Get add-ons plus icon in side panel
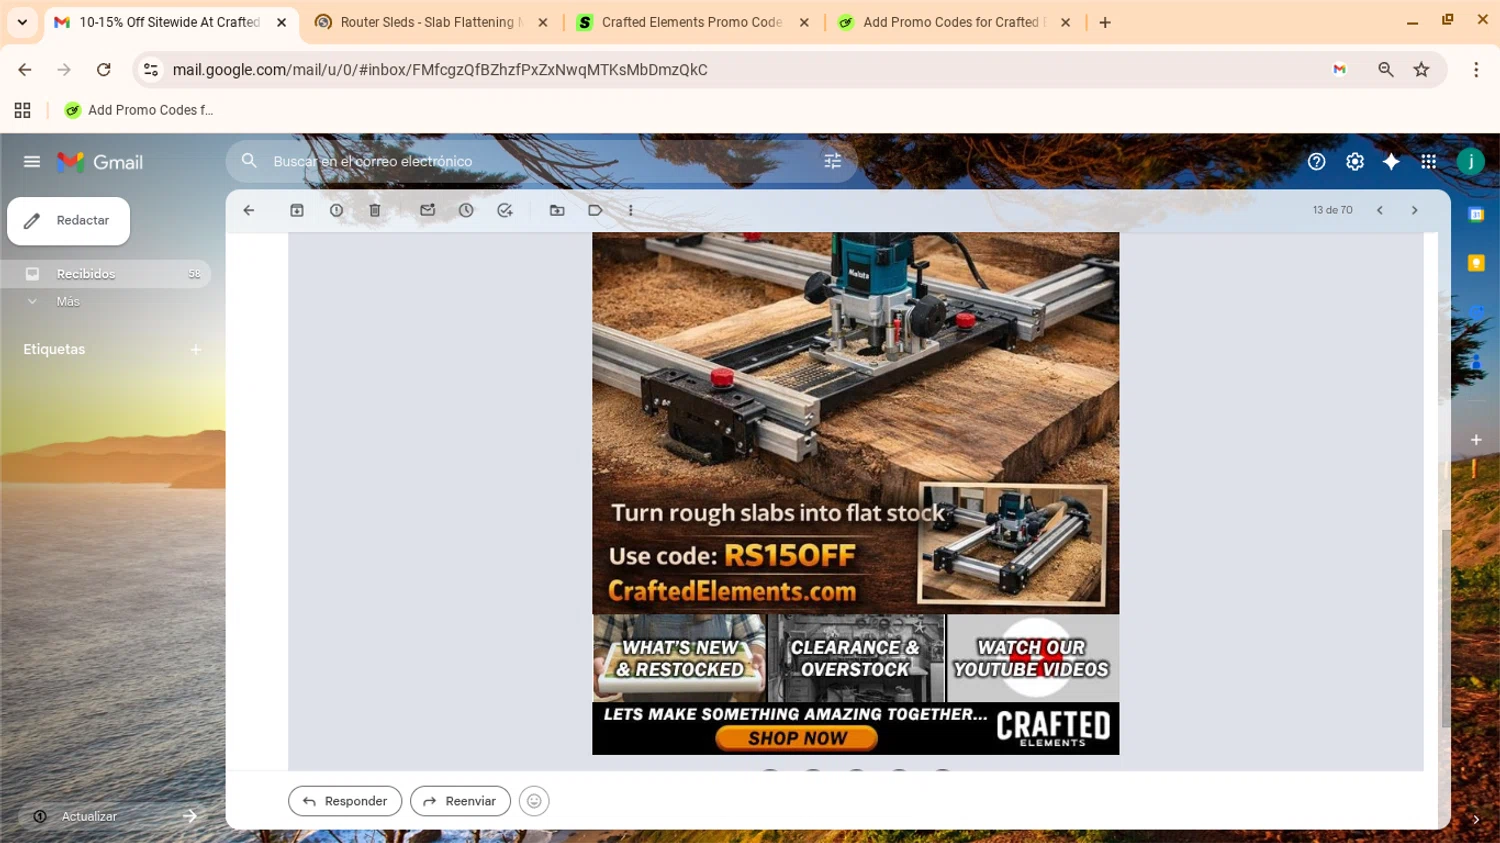 point(1476,440)
